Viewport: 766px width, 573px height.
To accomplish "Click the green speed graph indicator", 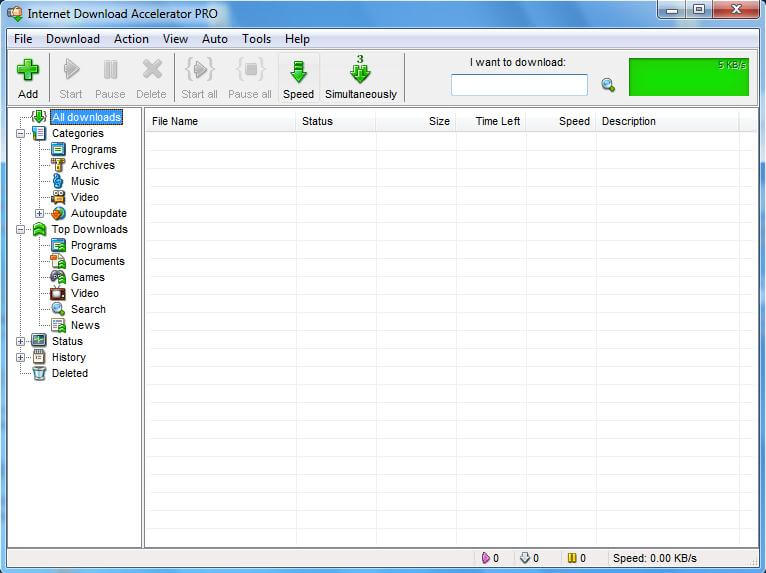I will 689,77.
